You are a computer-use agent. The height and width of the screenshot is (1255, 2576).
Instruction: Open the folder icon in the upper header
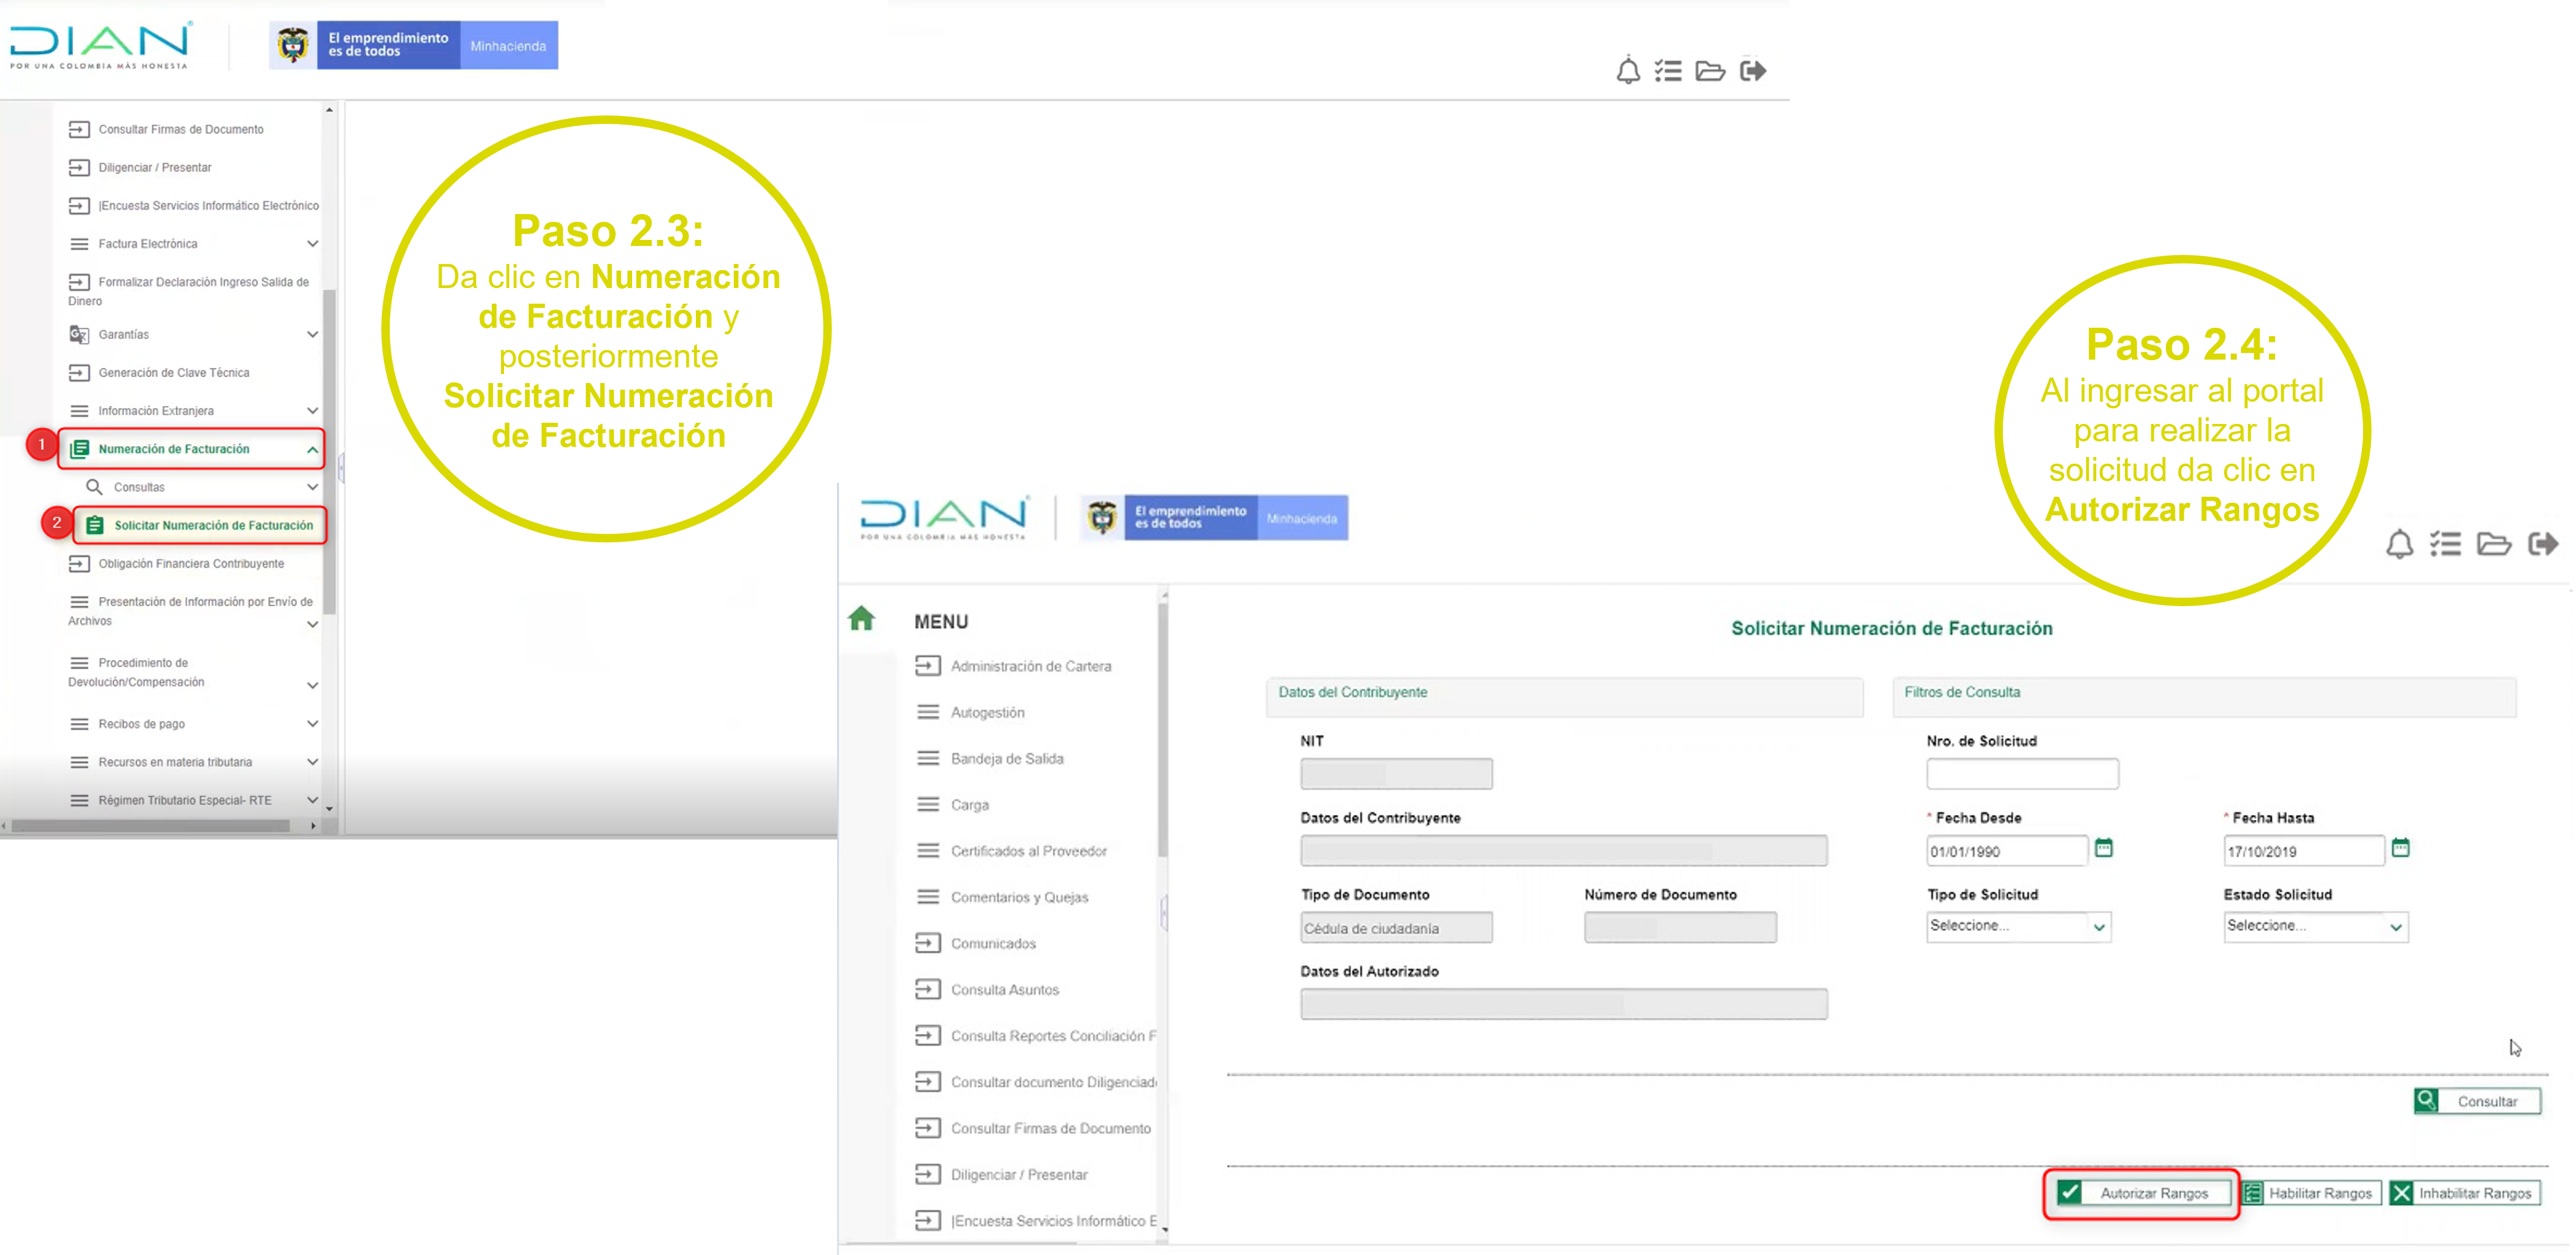coord(1710,71)
